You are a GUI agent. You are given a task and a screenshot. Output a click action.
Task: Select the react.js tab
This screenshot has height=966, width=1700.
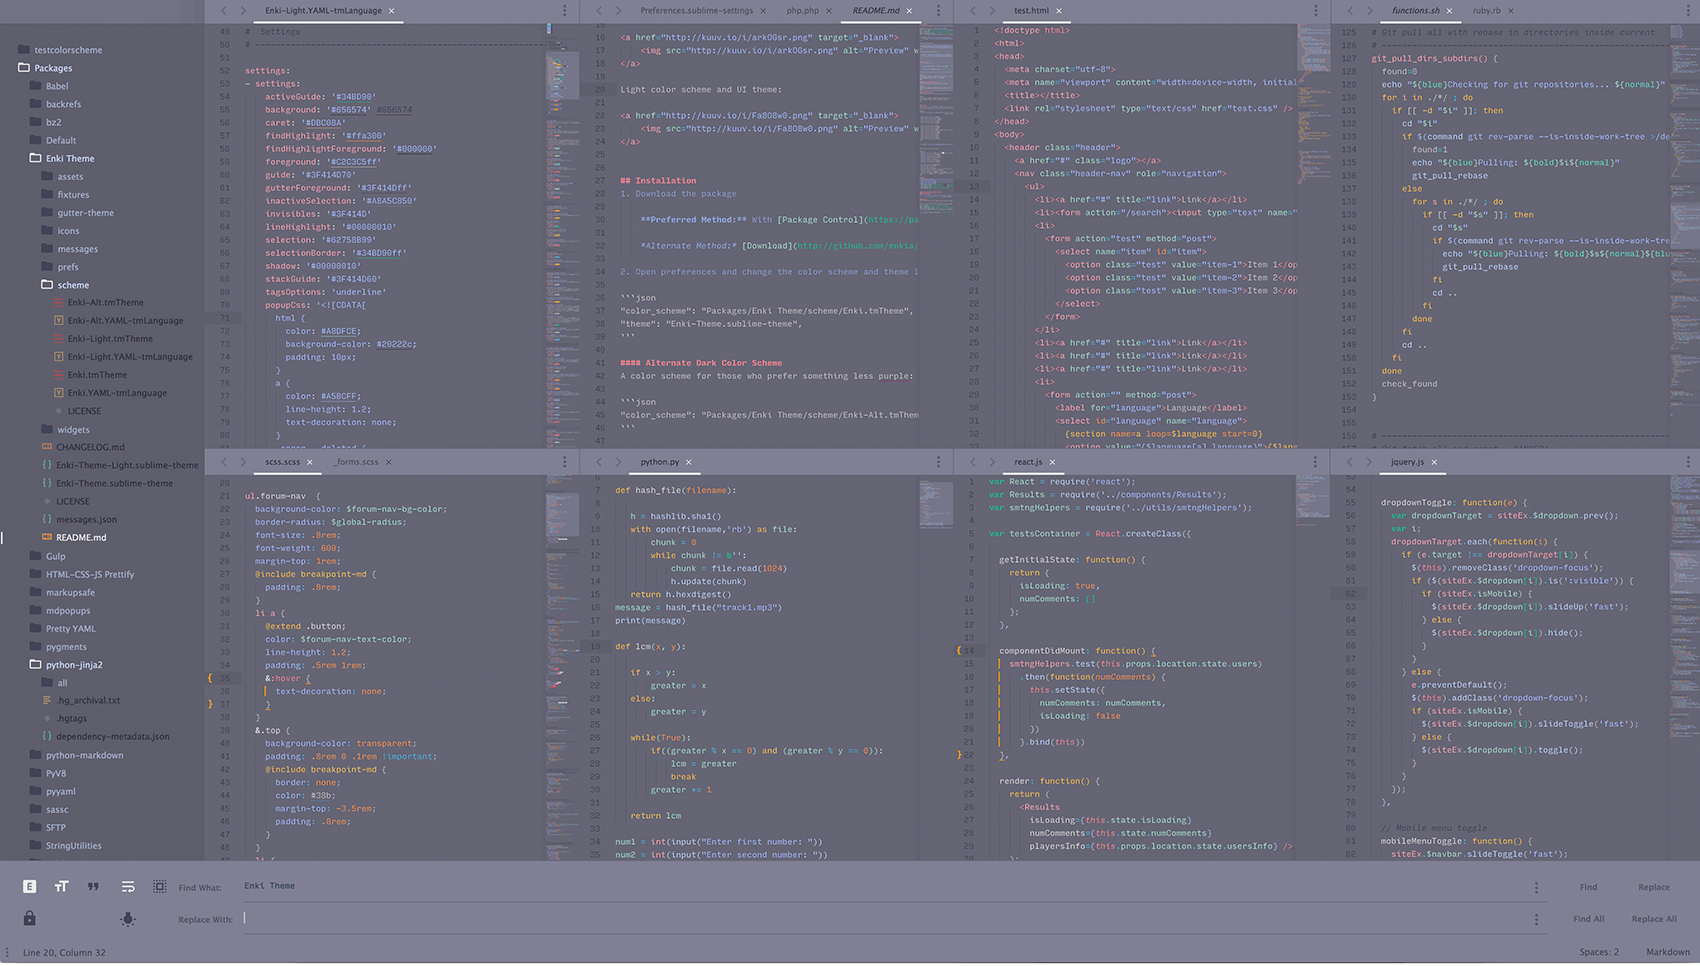[x=1028, y=462]
